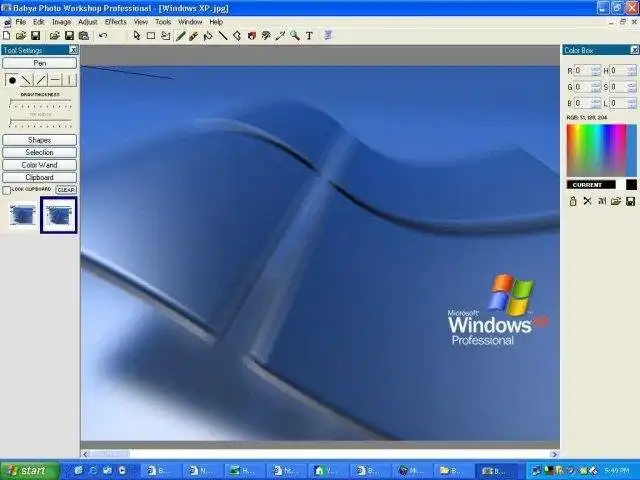Select the eyedropper color picker tool

(x=280, y=36)
